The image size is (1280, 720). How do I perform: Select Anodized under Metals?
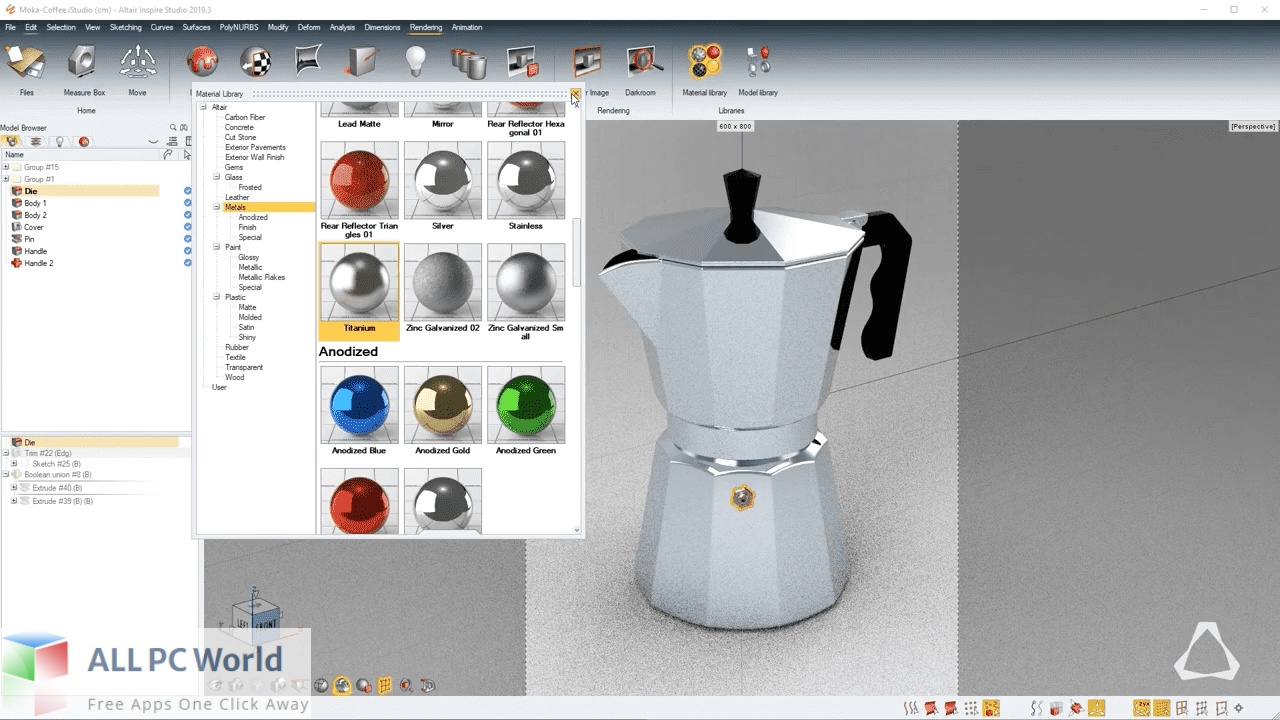[253, 217]
